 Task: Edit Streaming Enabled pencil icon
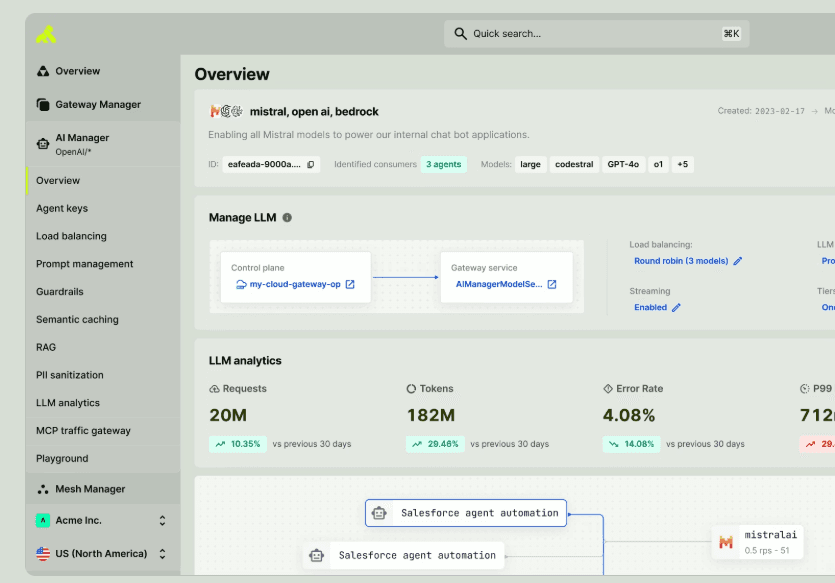point(676,307)
